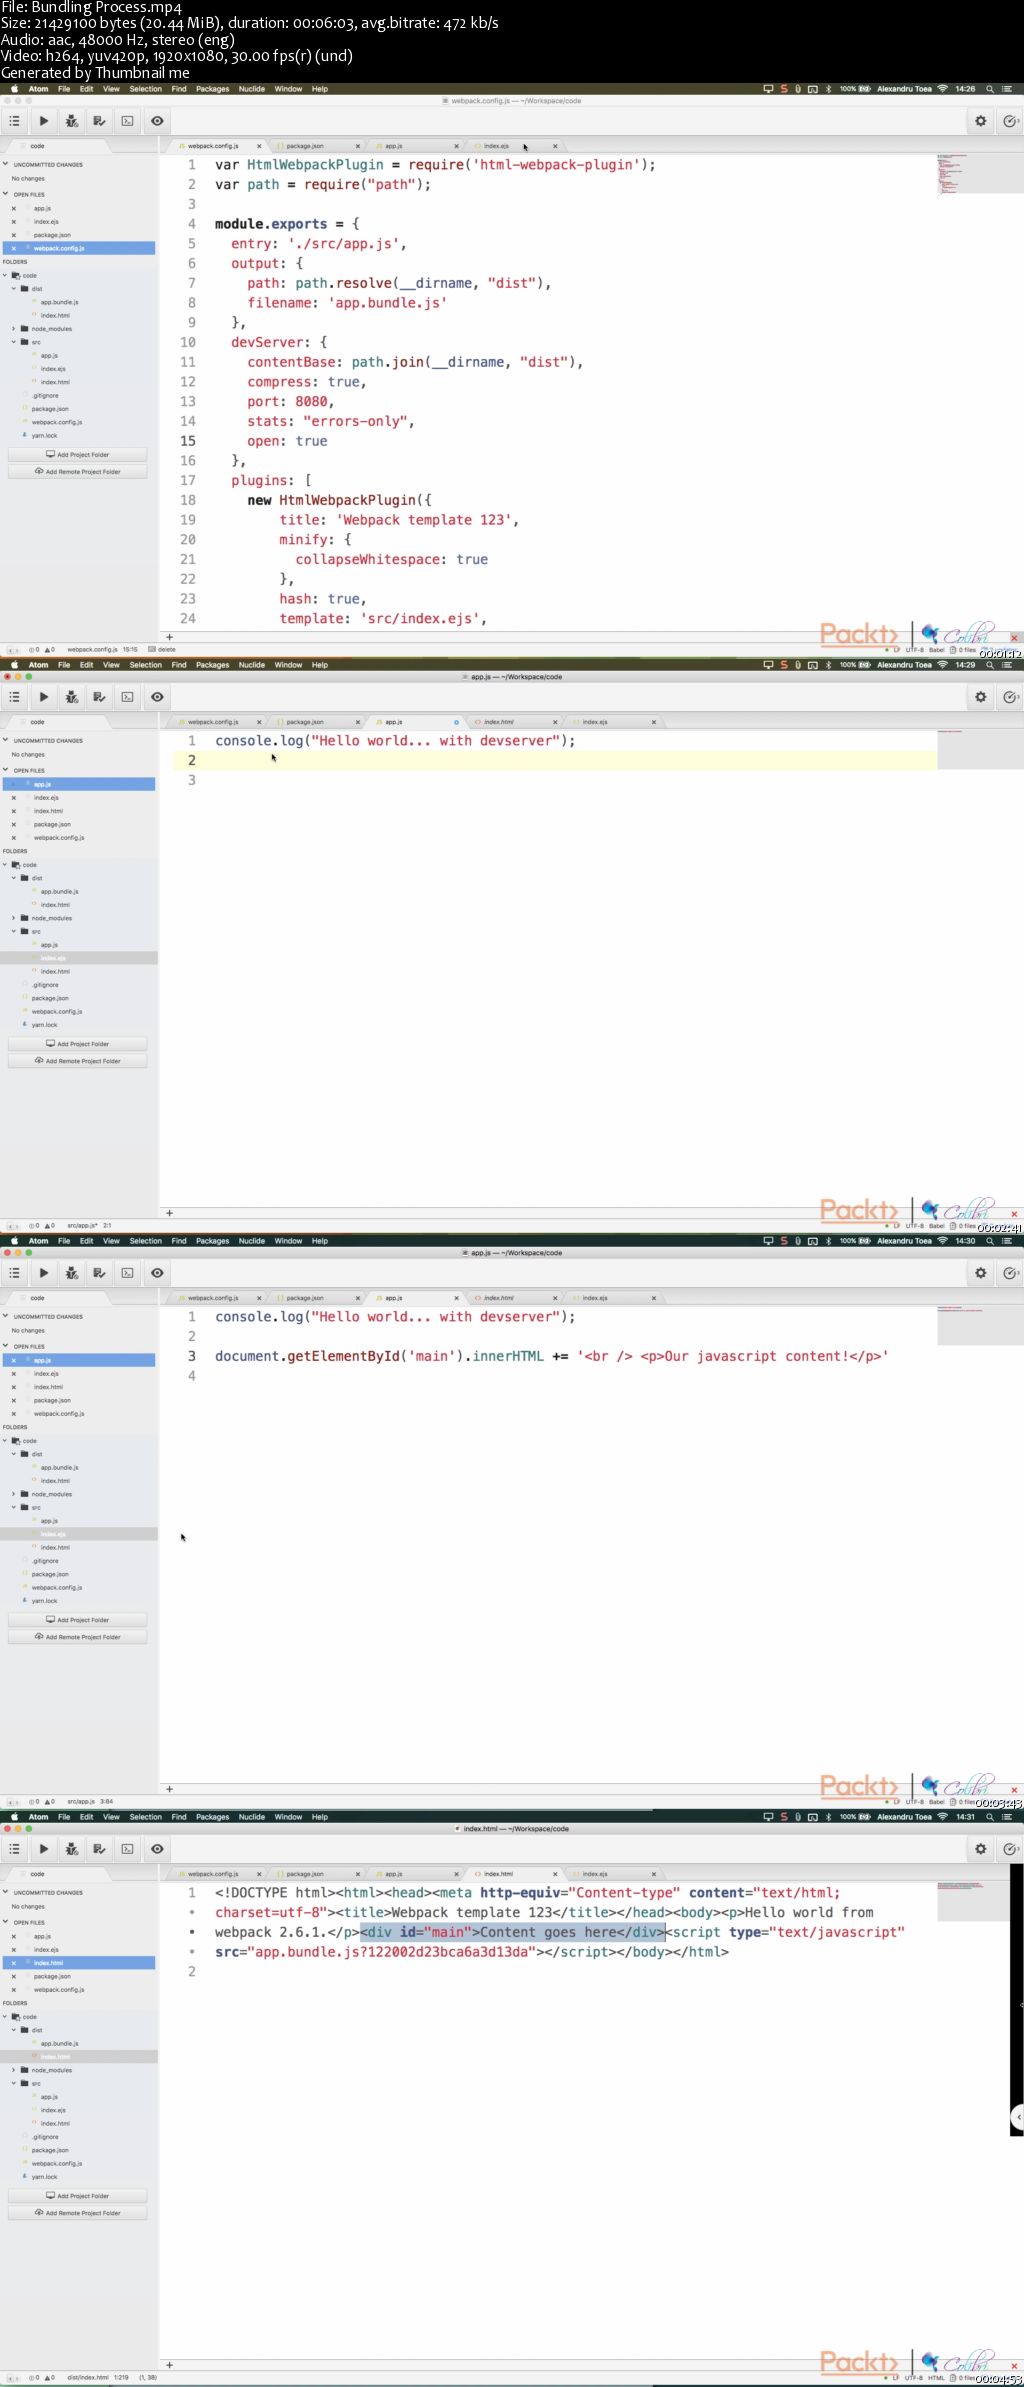The height and width of the screenshot is (2387, 1024).
Task: Toggle the eye icon in 14:26 window toolbar
Action: [157, 121]
